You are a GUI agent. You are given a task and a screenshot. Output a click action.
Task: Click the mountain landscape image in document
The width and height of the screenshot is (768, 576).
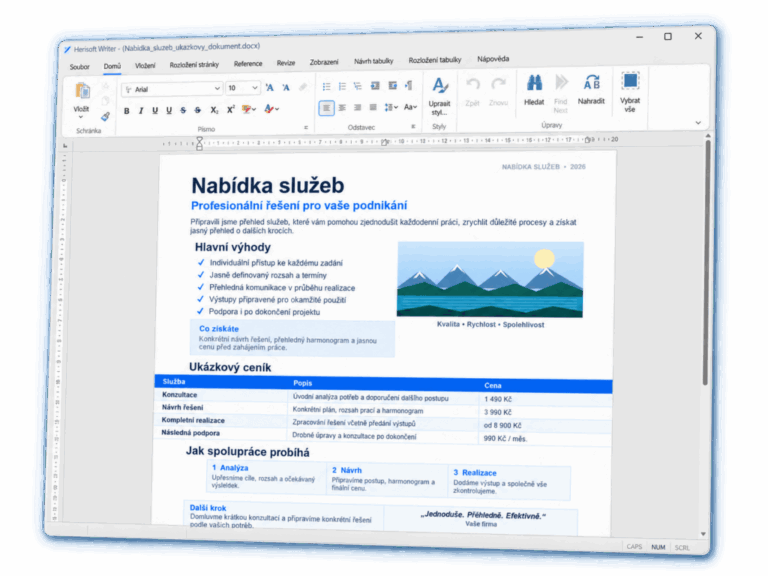[490, 279]
